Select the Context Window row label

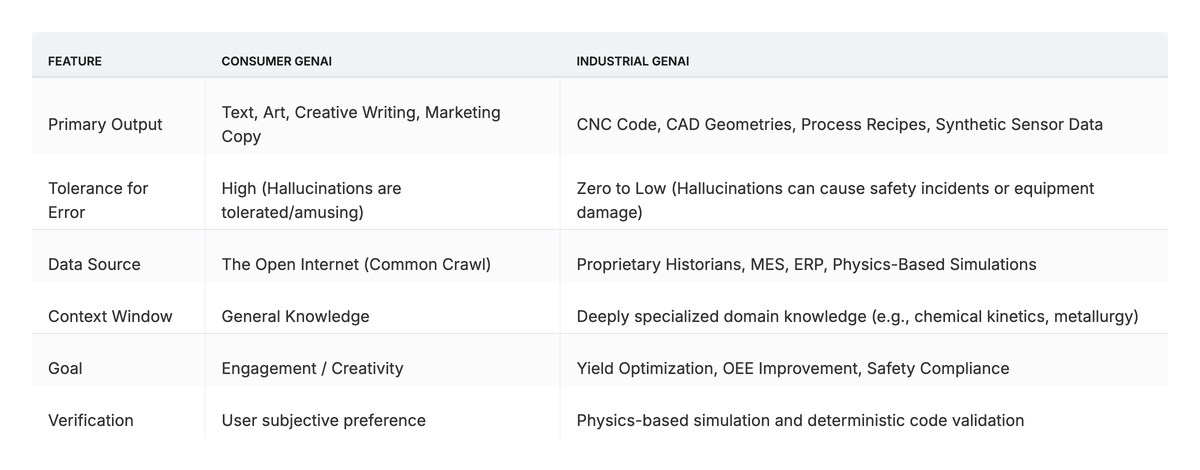pos(110,316)
